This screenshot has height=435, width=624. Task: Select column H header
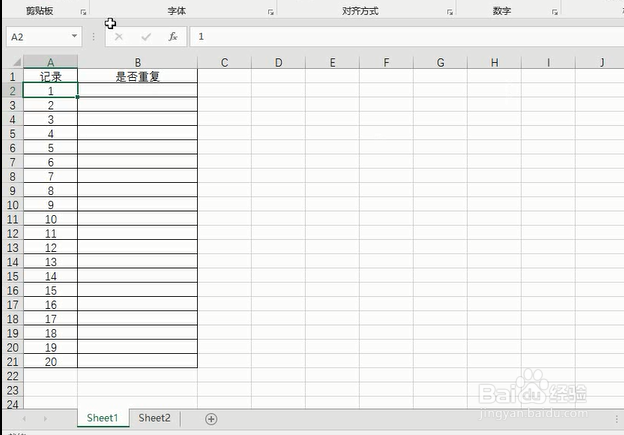click(x=494, y=62)
